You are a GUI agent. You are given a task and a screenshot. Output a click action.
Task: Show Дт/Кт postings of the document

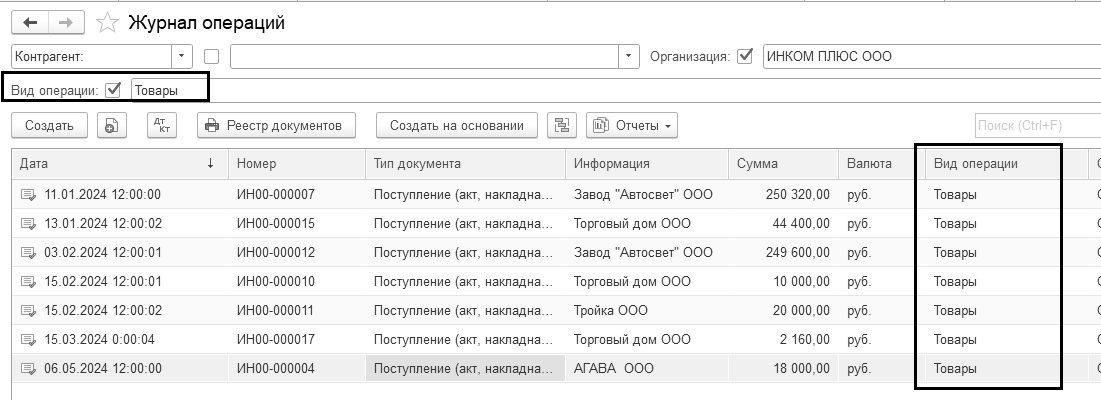click(x=162, y=126)
